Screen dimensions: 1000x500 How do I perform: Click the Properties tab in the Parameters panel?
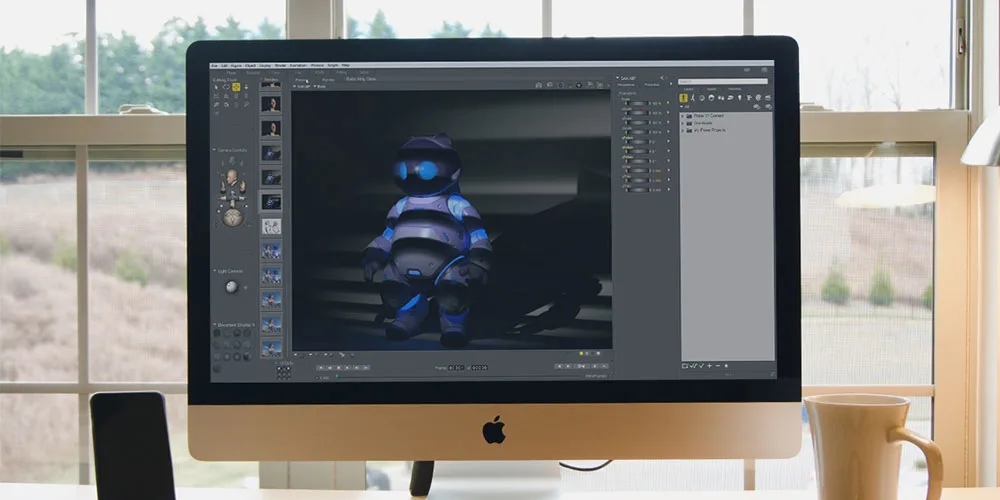pyautogui.click(x=651, y=85)
